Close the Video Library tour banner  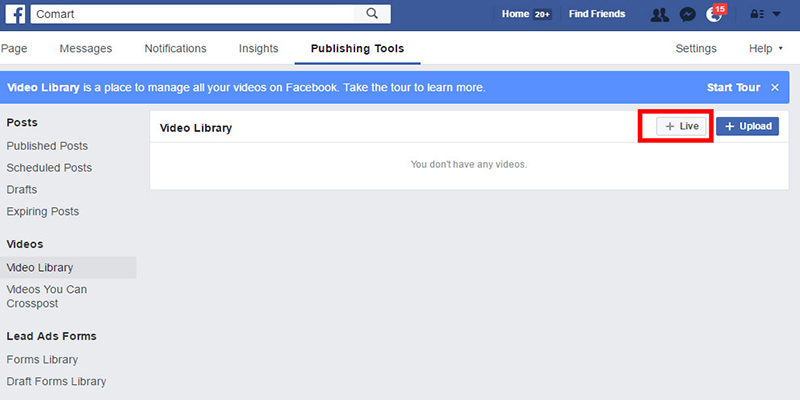(775, 88)
